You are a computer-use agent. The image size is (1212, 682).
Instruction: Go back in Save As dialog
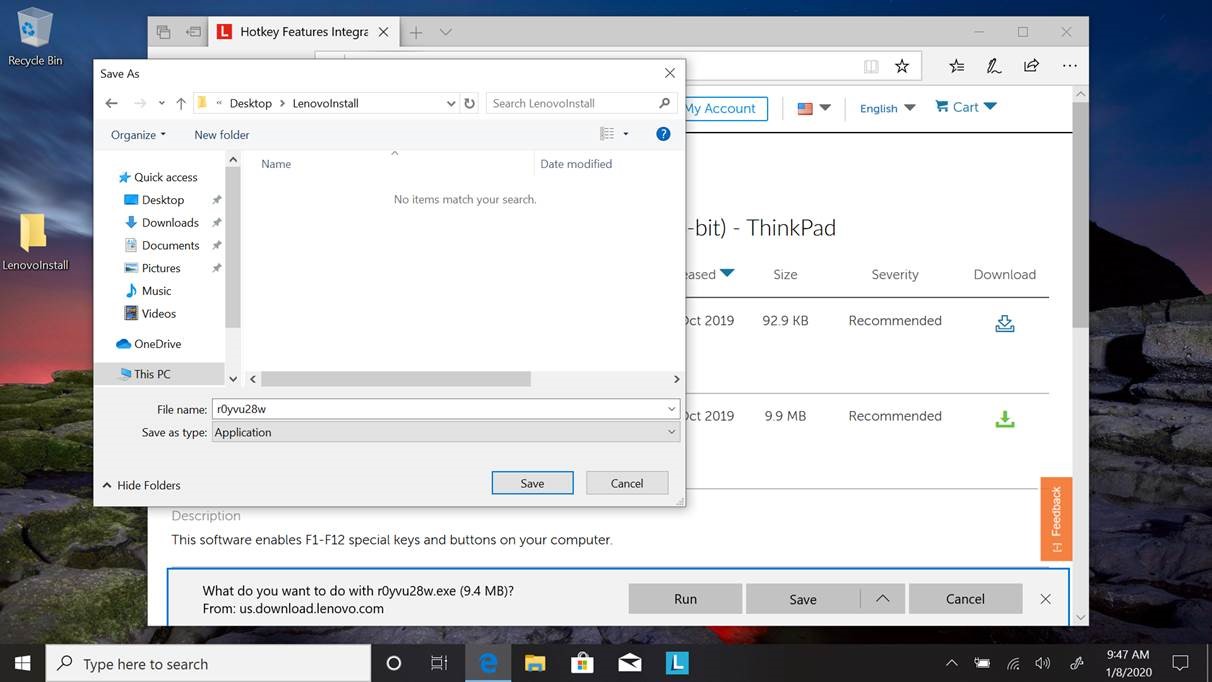[112, 103]
